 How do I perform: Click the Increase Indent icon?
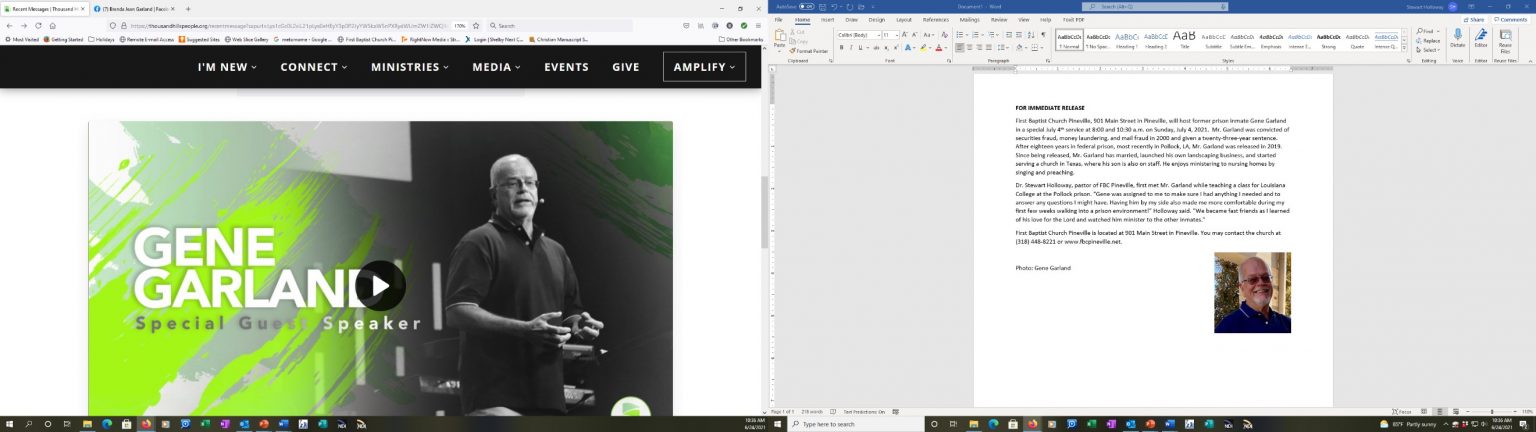1019,35
